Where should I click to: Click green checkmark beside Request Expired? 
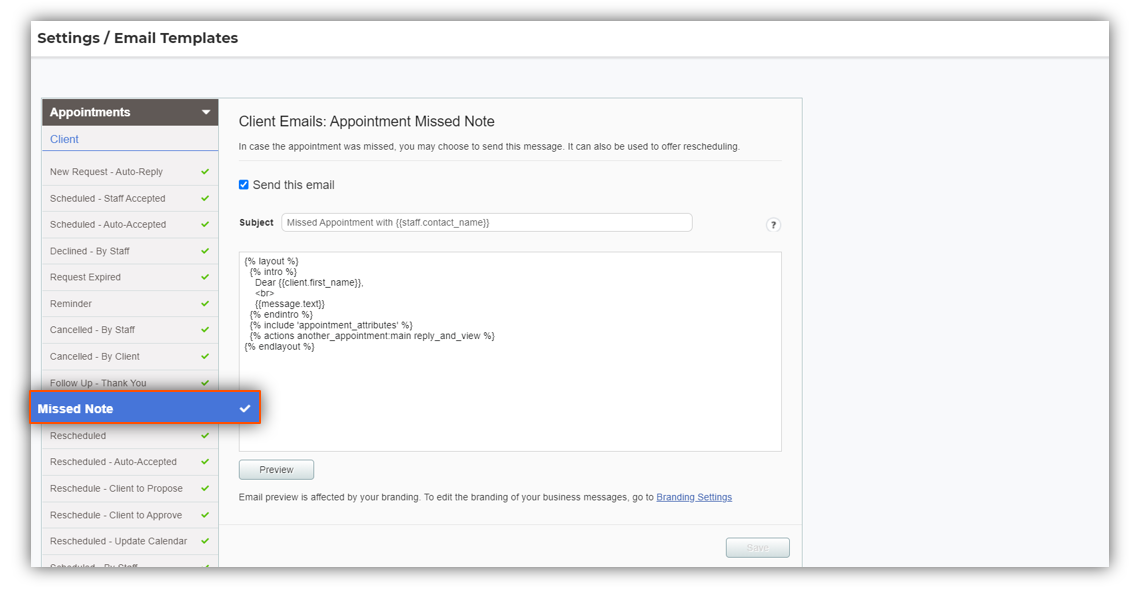pyautogui.click(x=205, y=277)
